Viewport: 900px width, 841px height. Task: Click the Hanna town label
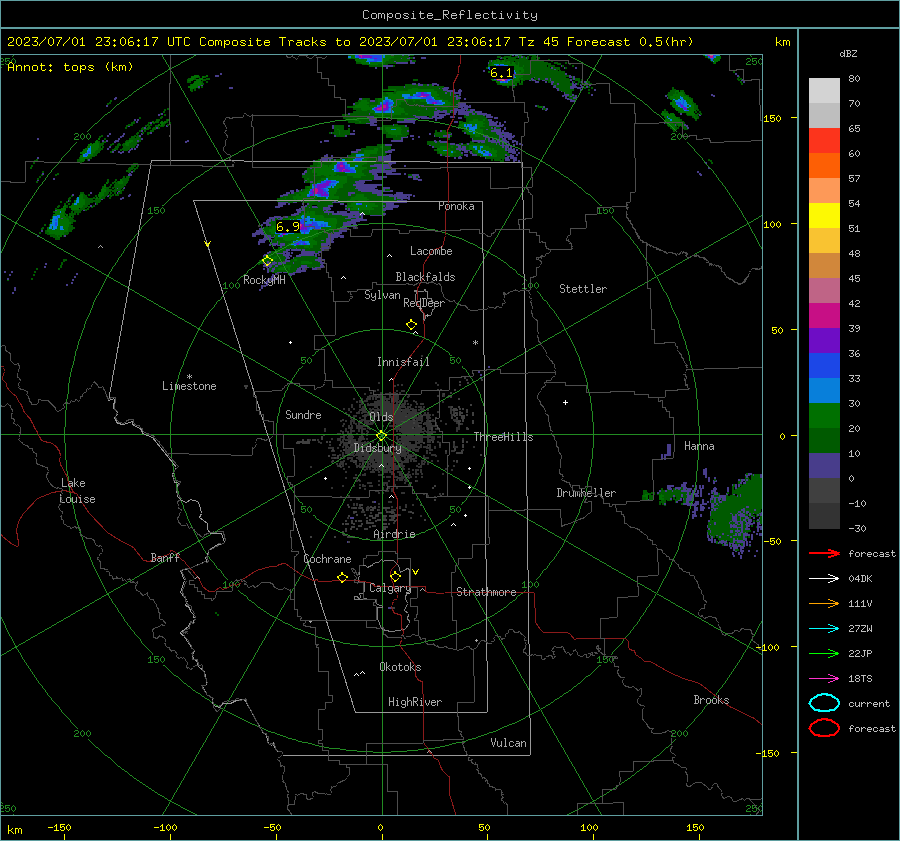(x=699, y=446)
